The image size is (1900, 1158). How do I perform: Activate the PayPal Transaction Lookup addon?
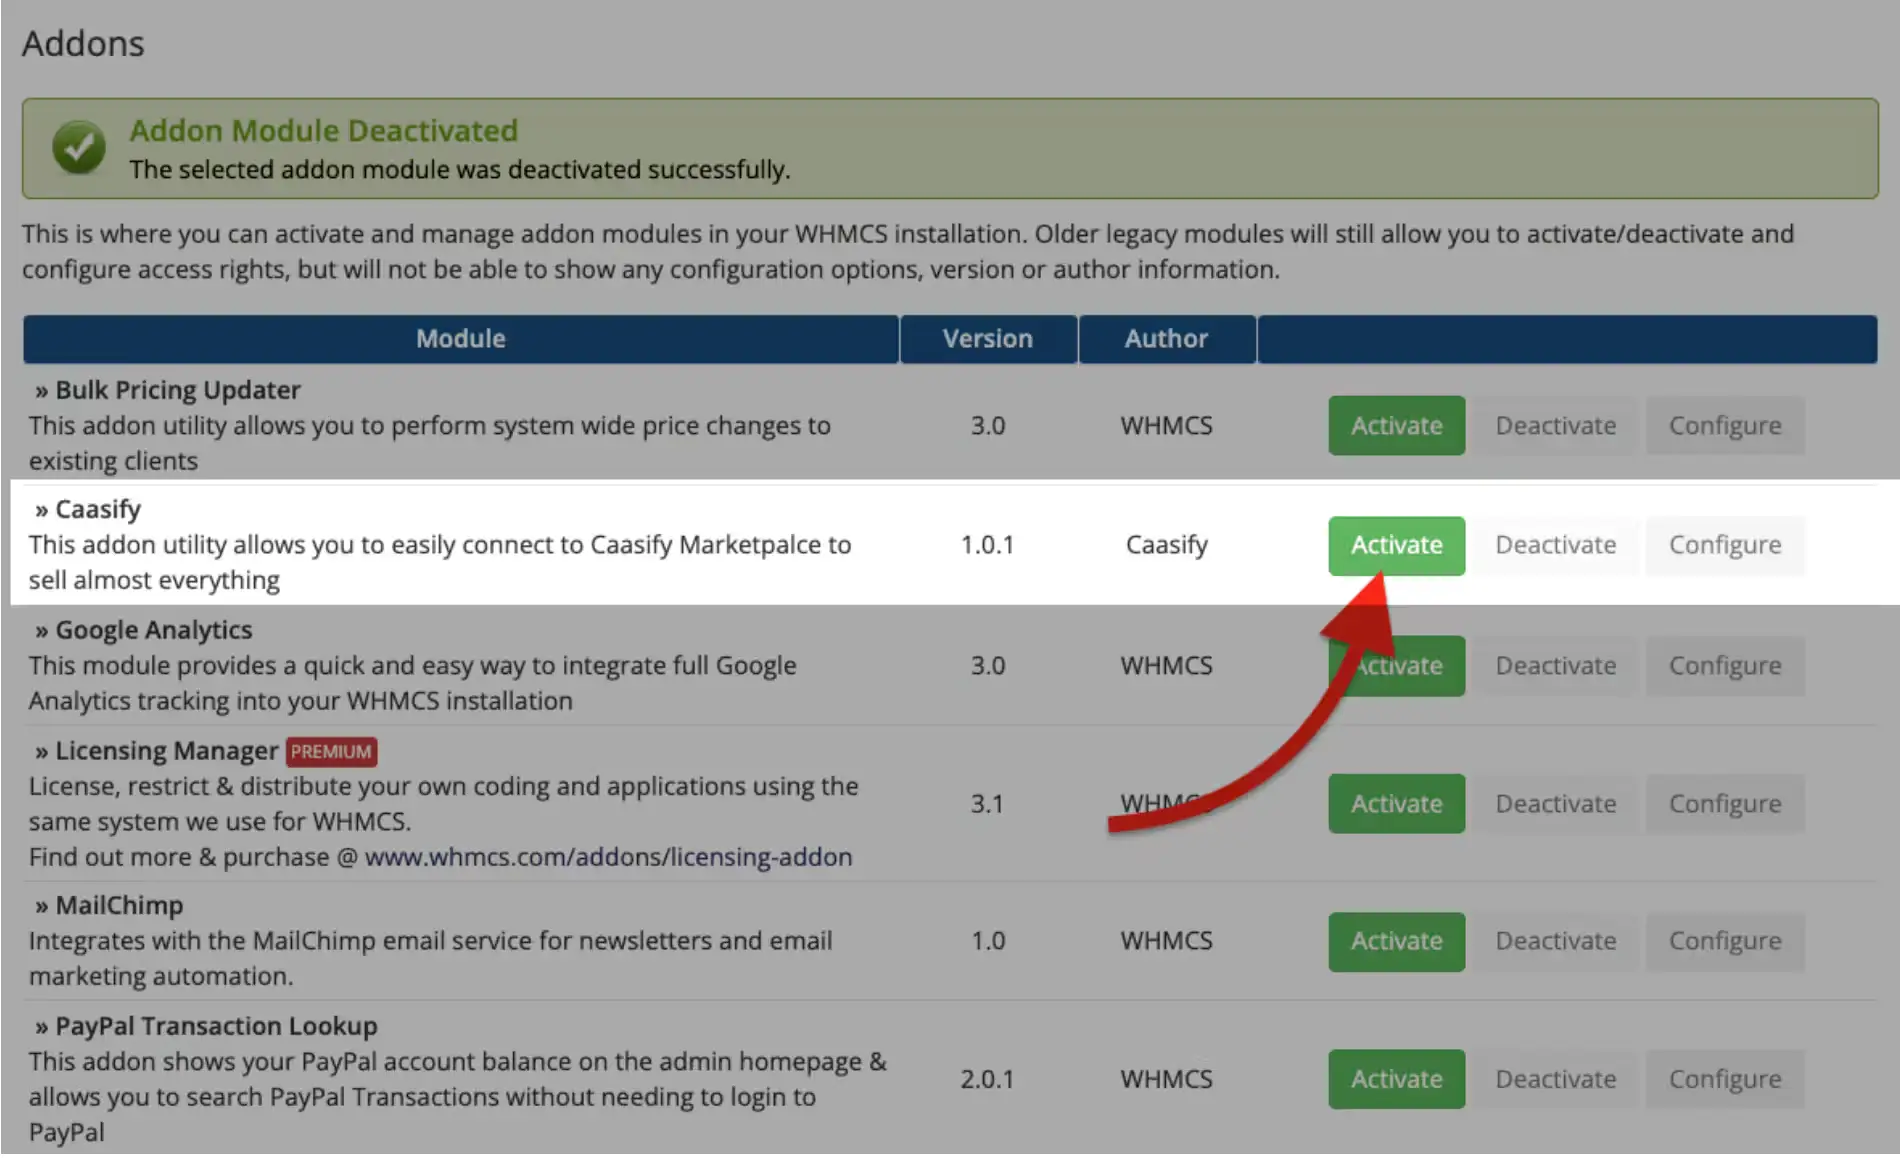point(1396,1079)
